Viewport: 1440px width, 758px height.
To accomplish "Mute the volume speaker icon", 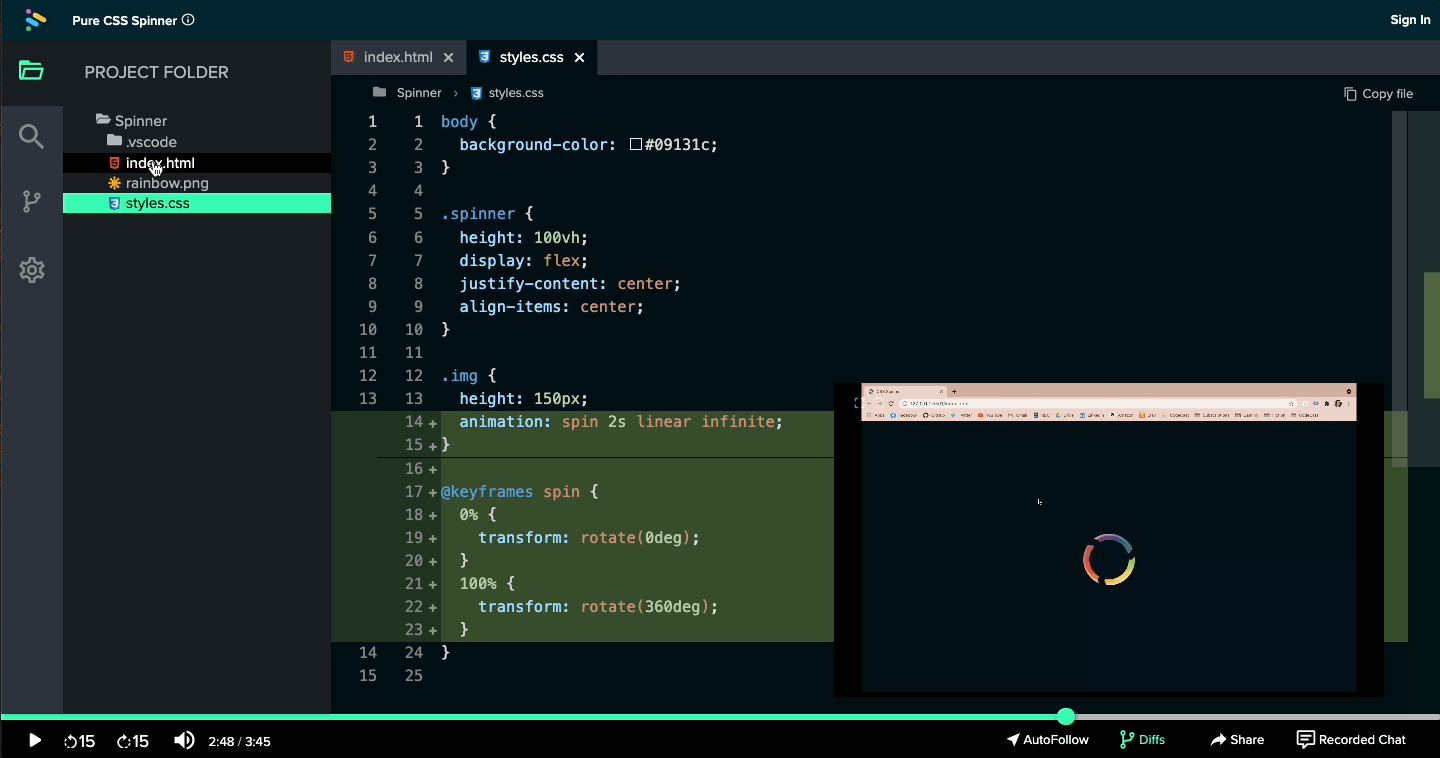I will pyautogui.click(x=184, y=740).
